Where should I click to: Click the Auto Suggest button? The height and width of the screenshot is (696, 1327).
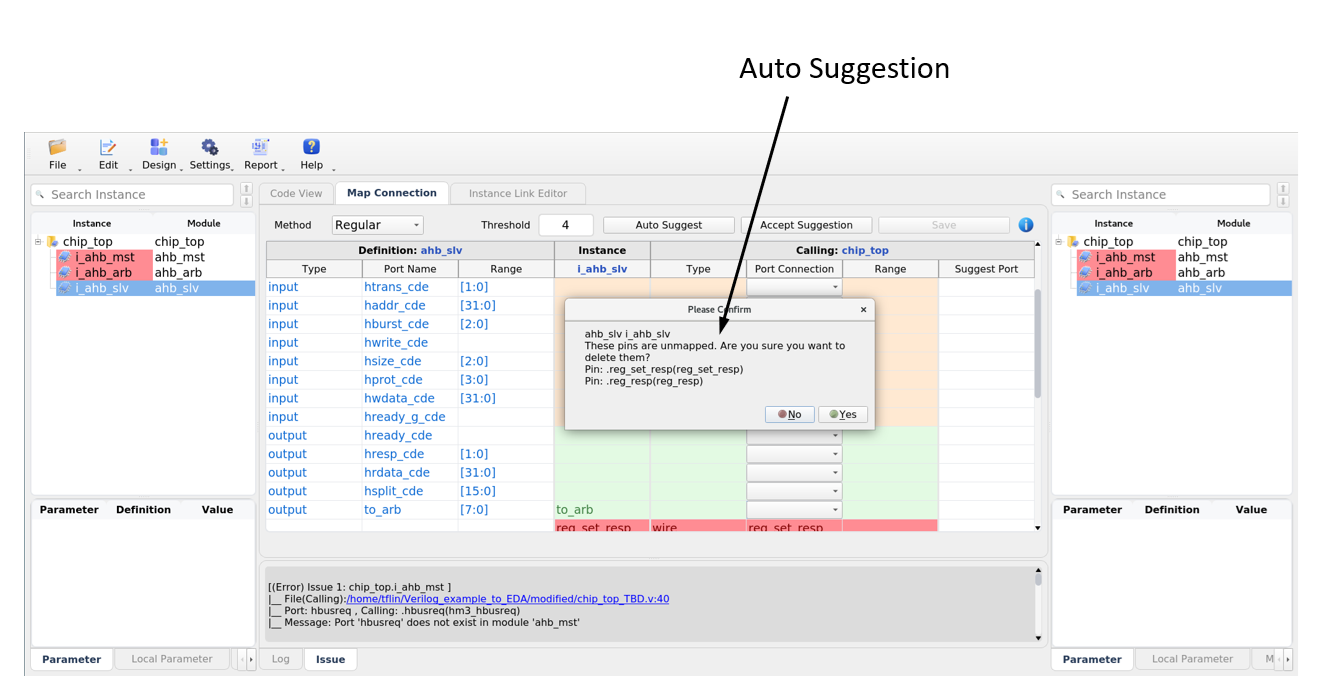point(668,224)
